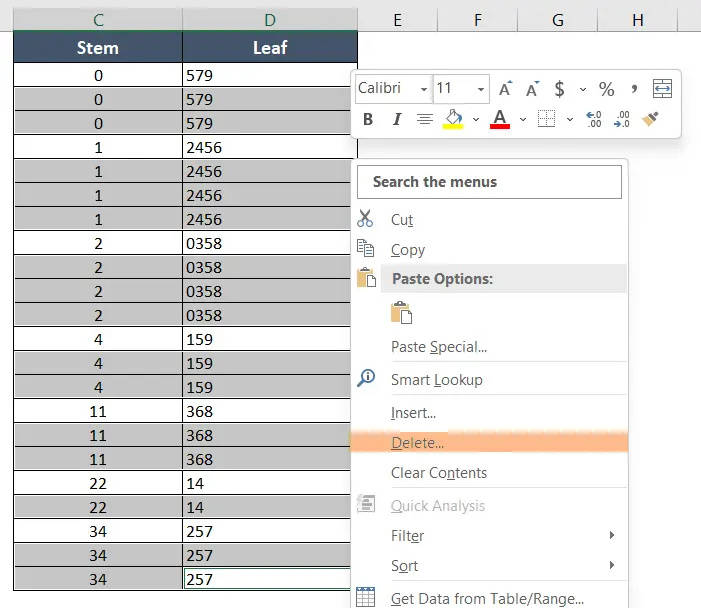Click the white-row Stem cell 22

pyautogui.click(x=98, y=483)
